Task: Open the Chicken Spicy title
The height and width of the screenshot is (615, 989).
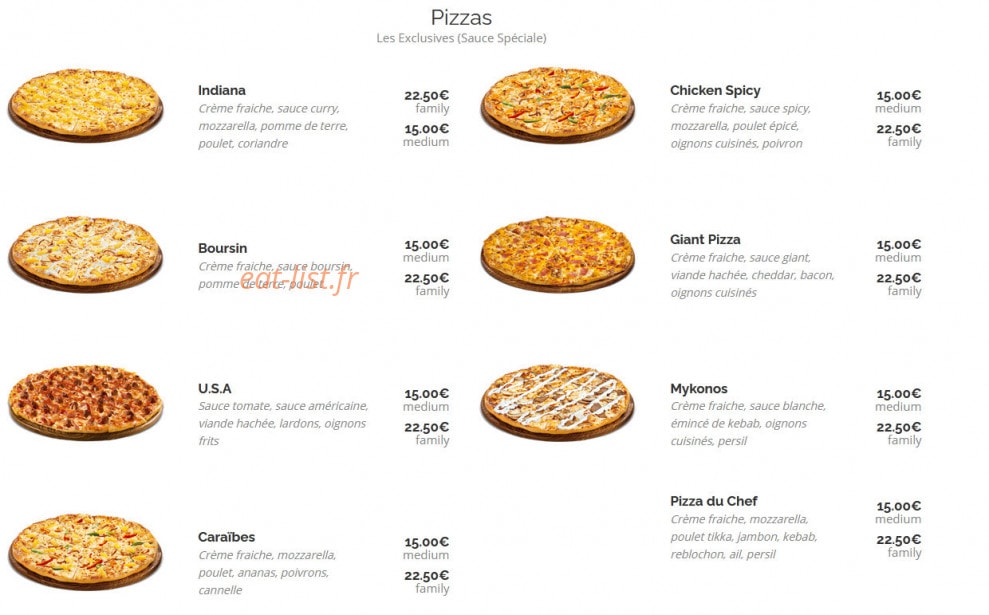Action: [x=715, y=90]
